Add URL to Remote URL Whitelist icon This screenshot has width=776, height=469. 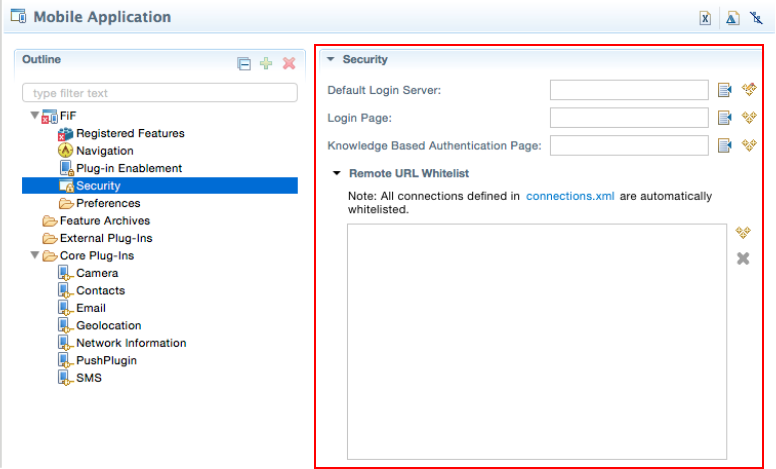pos(743,232)
